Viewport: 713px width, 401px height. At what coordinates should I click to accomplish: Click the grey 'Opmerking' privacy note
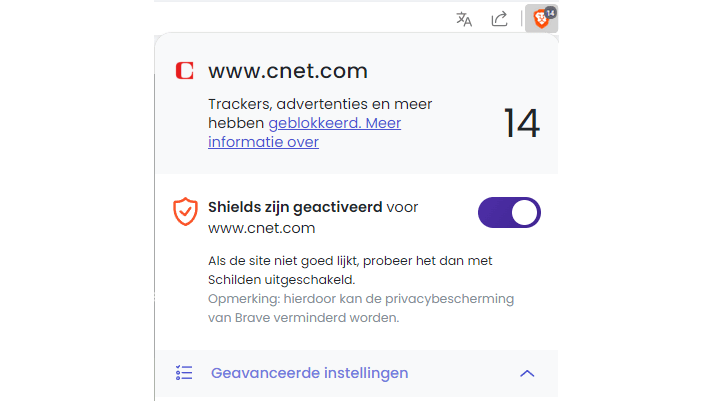coord(360,299)
